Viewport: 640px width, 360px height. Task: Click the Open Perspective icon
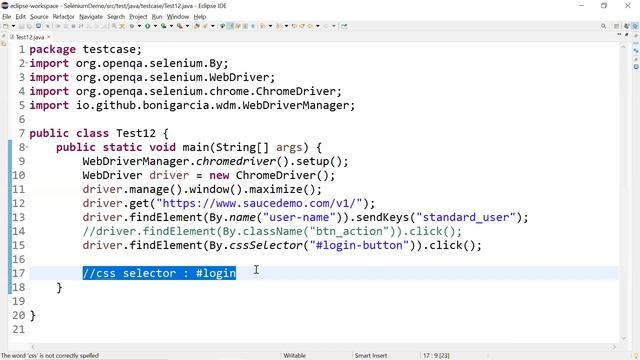[616, 26]
